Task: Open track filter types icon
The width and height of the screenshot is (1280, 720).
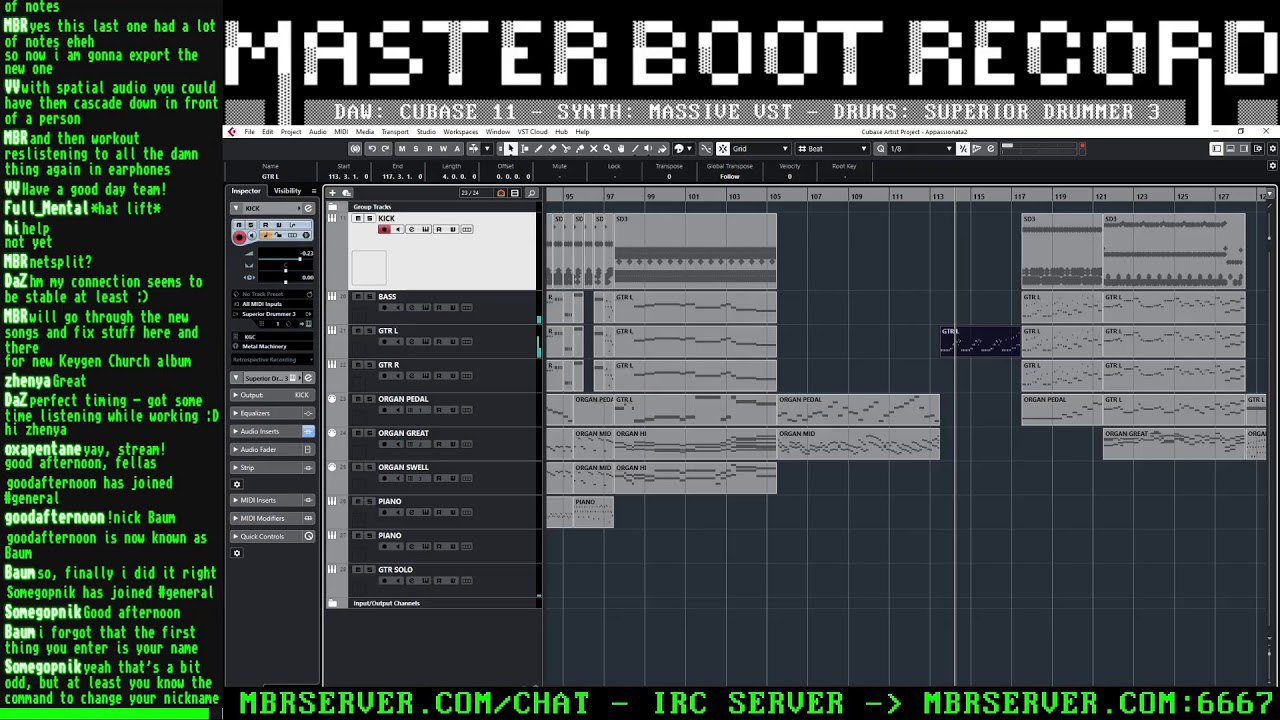Action: 515,193
